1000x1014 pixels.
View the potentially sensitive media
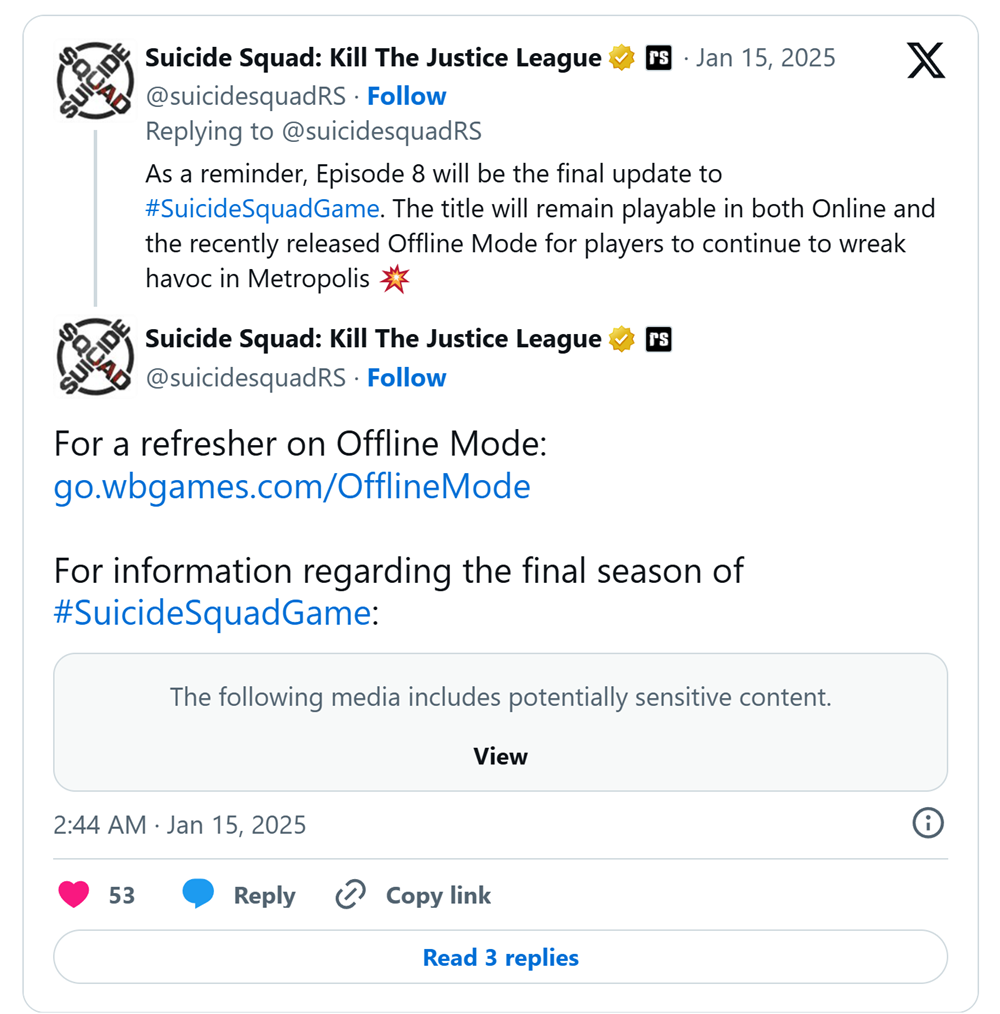coord(500,756)
